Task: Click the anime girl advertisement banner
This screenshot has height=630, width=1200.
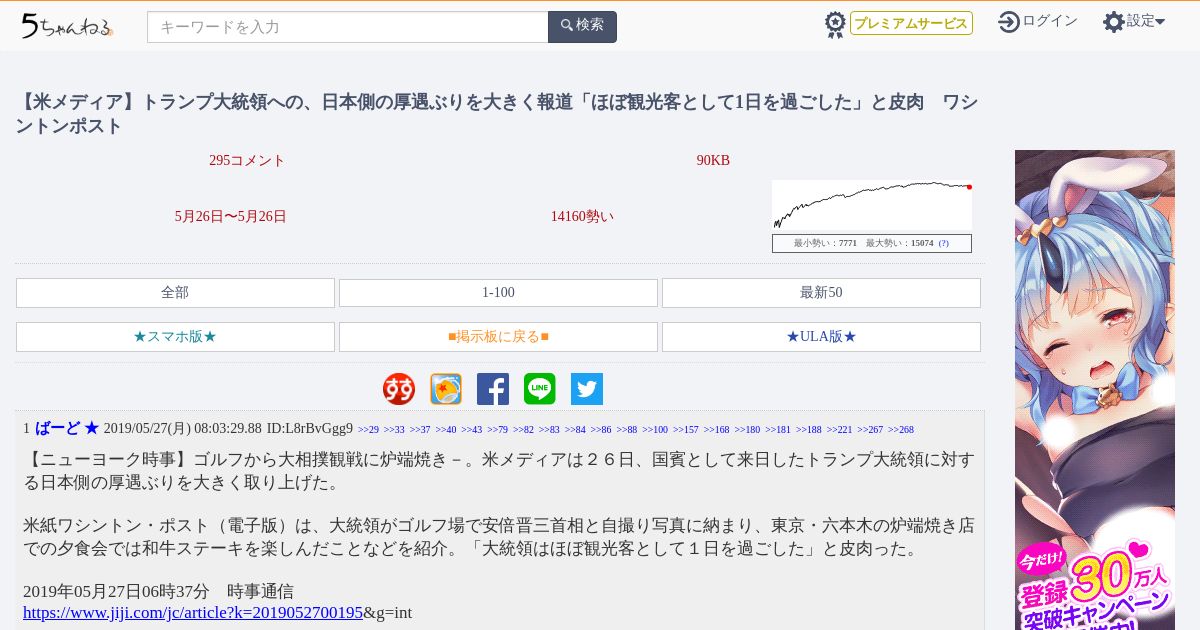Action: [1095, 390]
